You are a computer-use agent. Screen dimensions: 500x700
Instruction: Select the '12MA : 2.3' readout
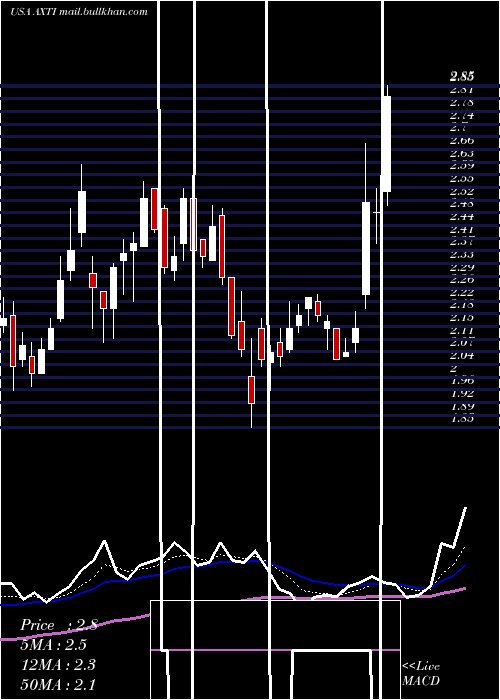click(x=58, y=665)
